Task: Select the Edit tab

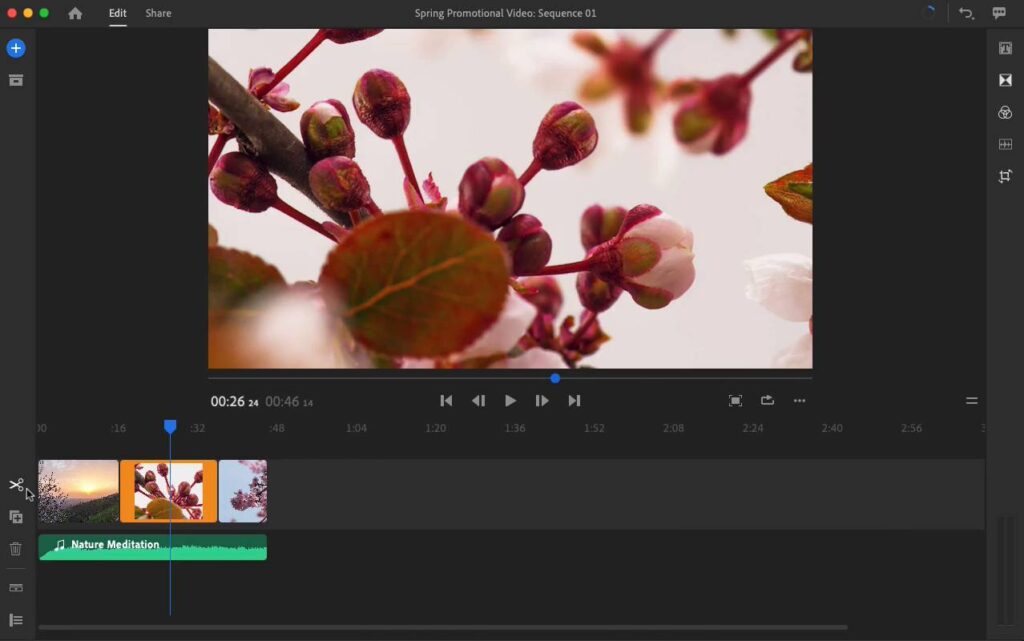Action: pyautogui.click(x=118, y=13)
